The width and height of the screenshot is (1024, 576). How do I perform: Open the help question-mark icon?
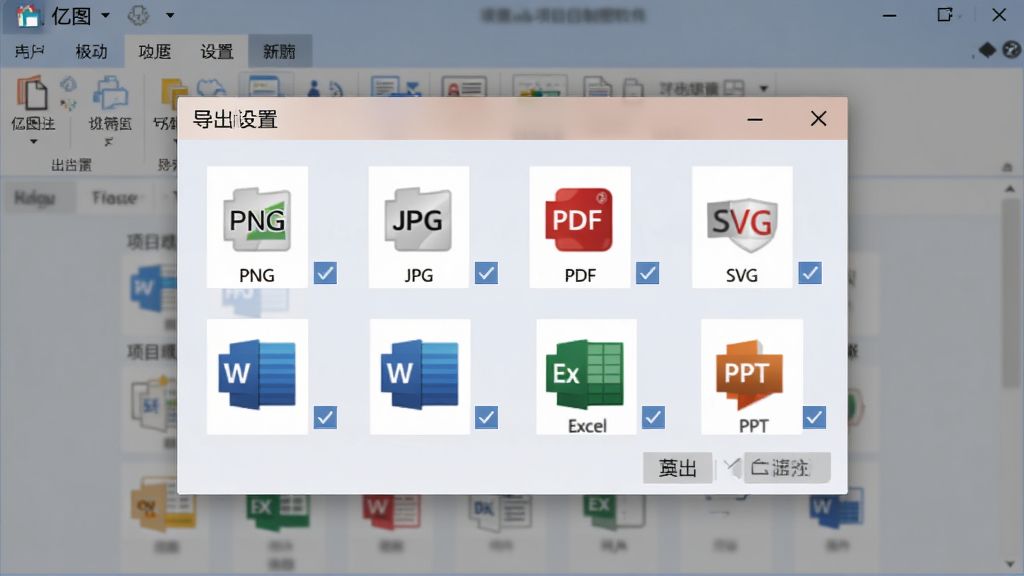(x=1012, y=50)
